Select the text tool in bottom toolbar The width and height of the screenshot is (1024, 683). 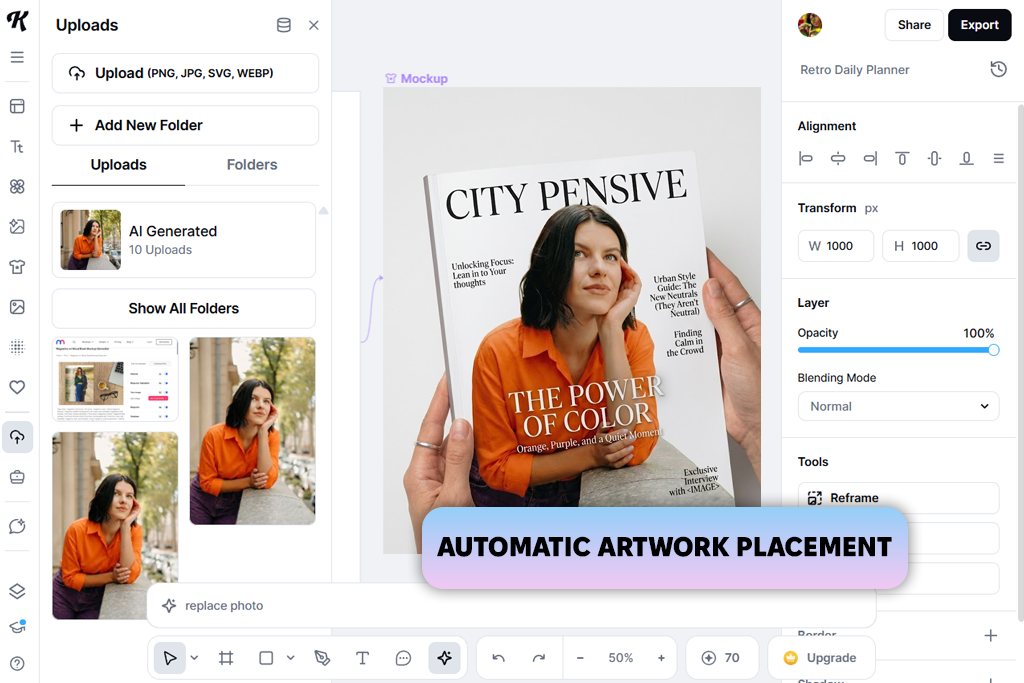point(362,658)
